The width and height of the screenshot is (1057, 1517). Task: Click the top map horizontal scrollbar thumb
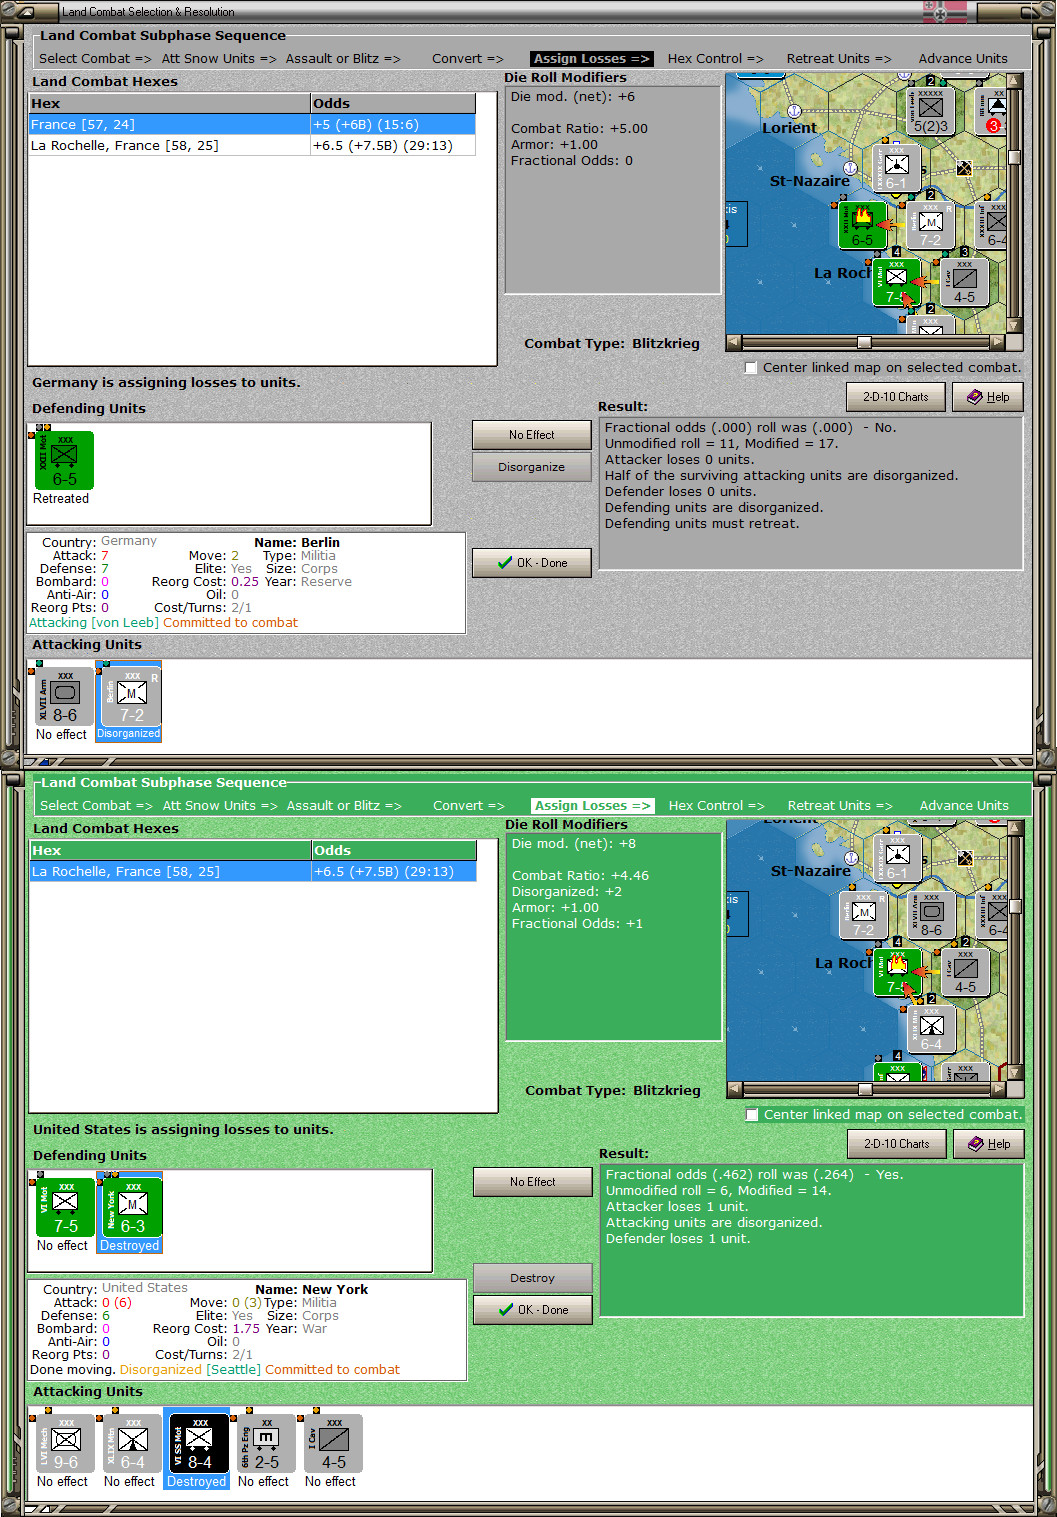864,342
